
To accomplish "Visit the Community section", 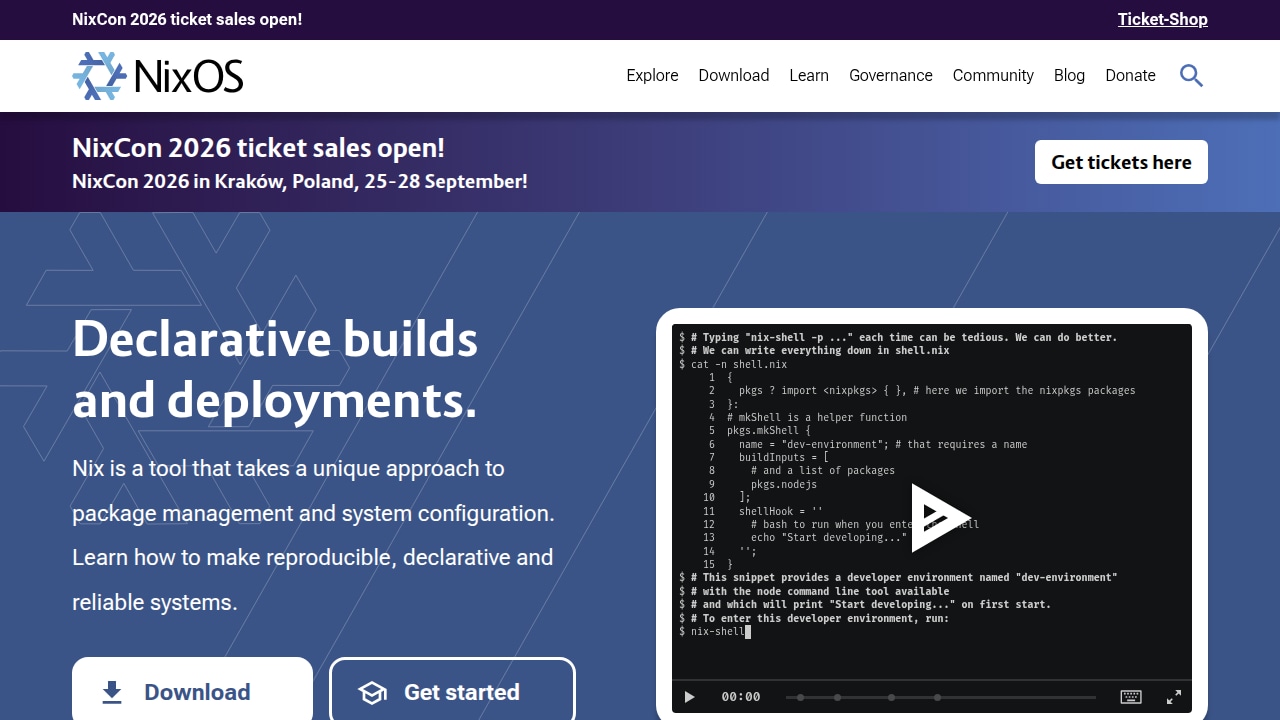I will [x=993, y=76].
